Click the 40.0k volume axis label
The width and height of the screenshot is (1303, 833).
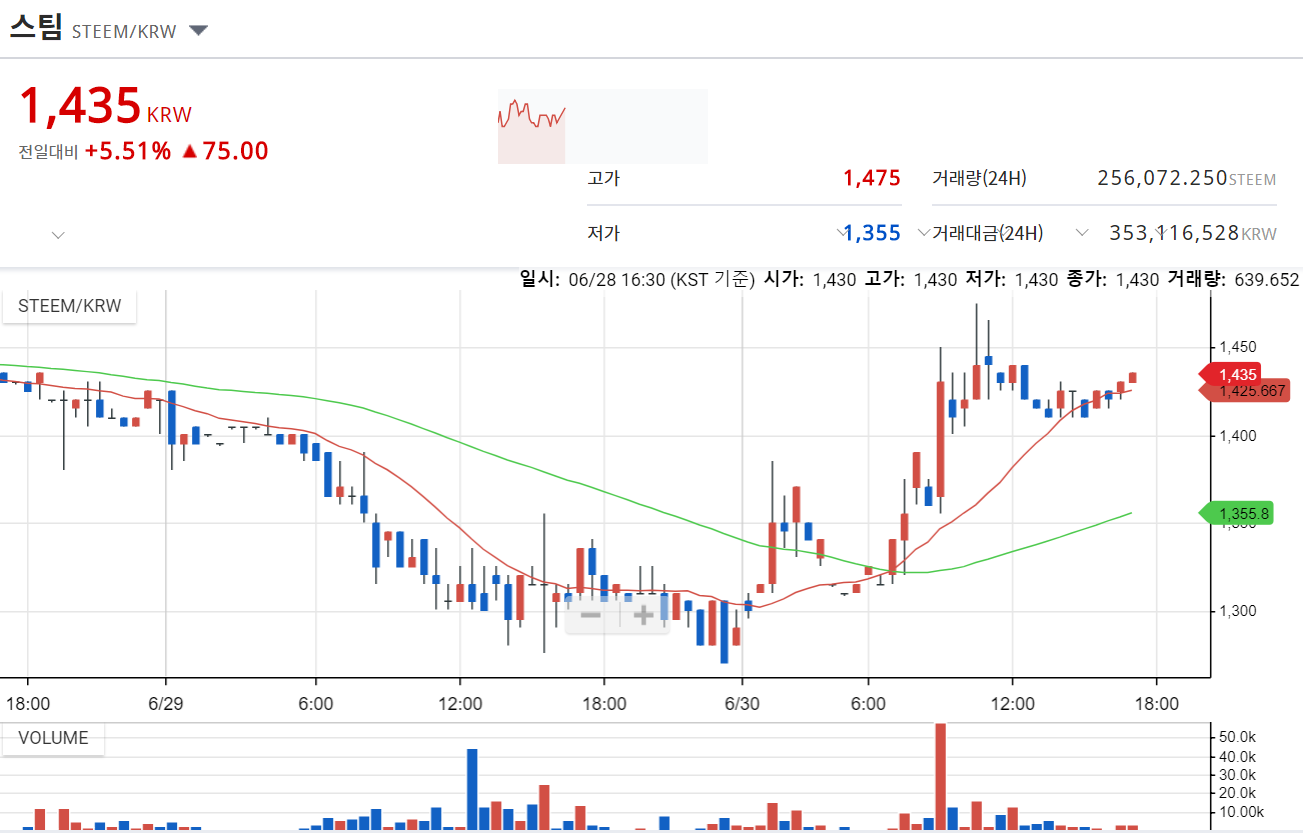(1238, 756)
